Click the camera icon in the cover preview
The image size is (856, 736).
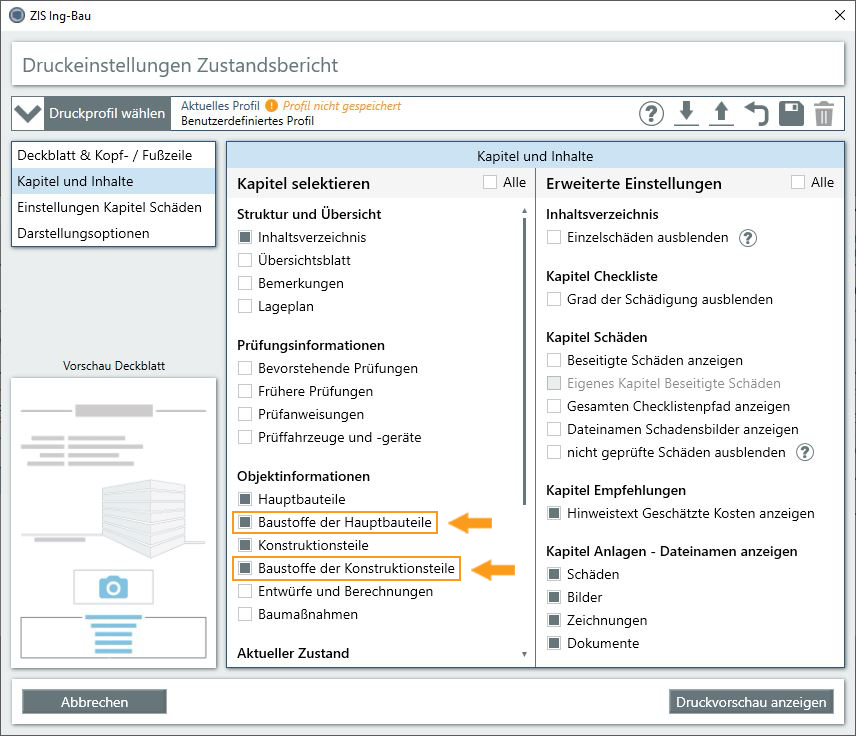[113, 587]
